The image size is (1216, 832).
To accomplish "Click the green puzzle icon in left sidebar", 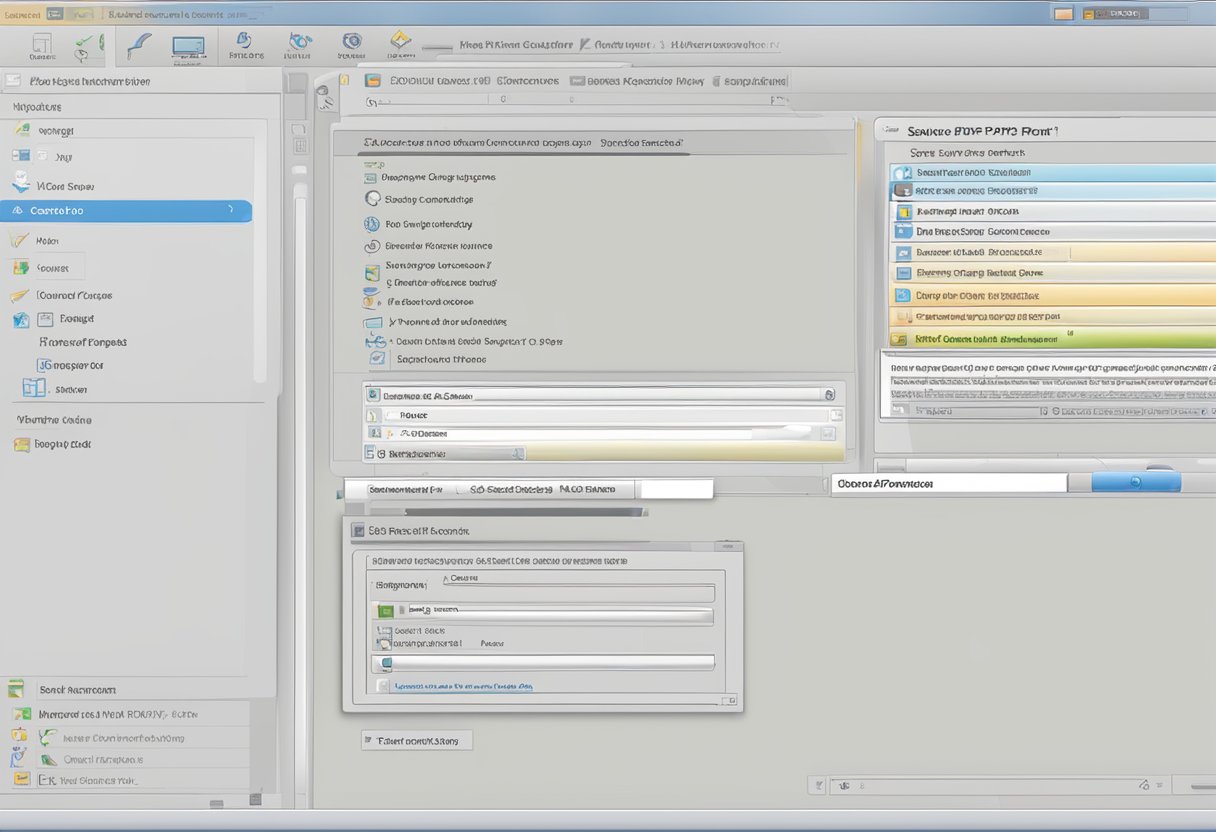I will click(19, 268).
